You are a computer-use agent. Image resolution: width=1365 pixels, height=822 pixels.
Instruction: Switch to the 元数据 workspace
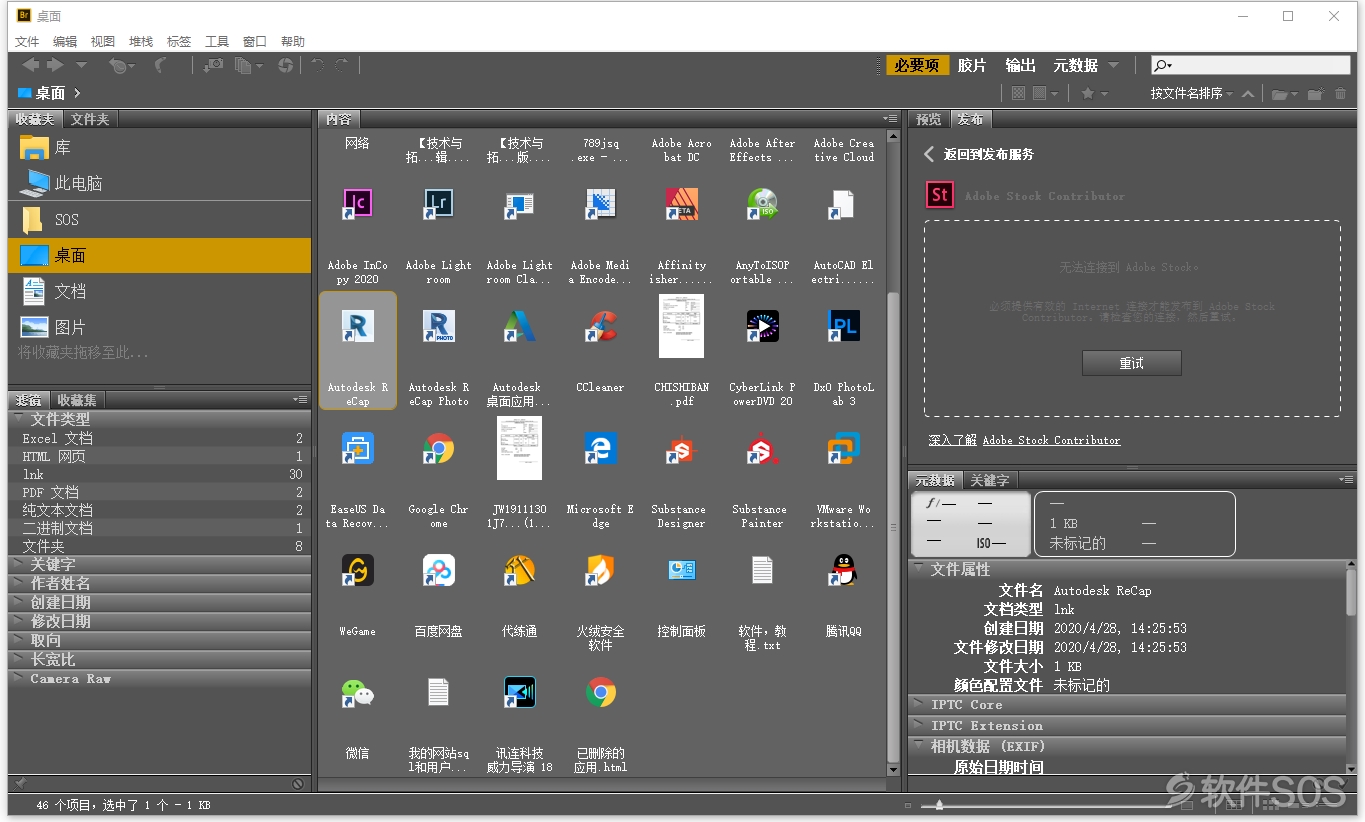[x=1076, y=65]
